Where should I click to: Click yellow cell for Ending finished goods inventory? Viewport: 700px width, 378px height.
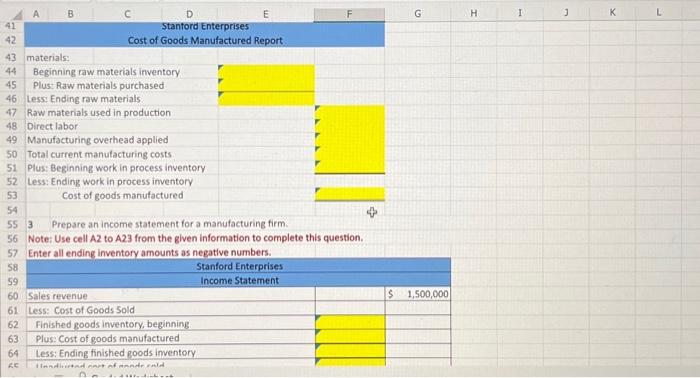tap(350, 351)
